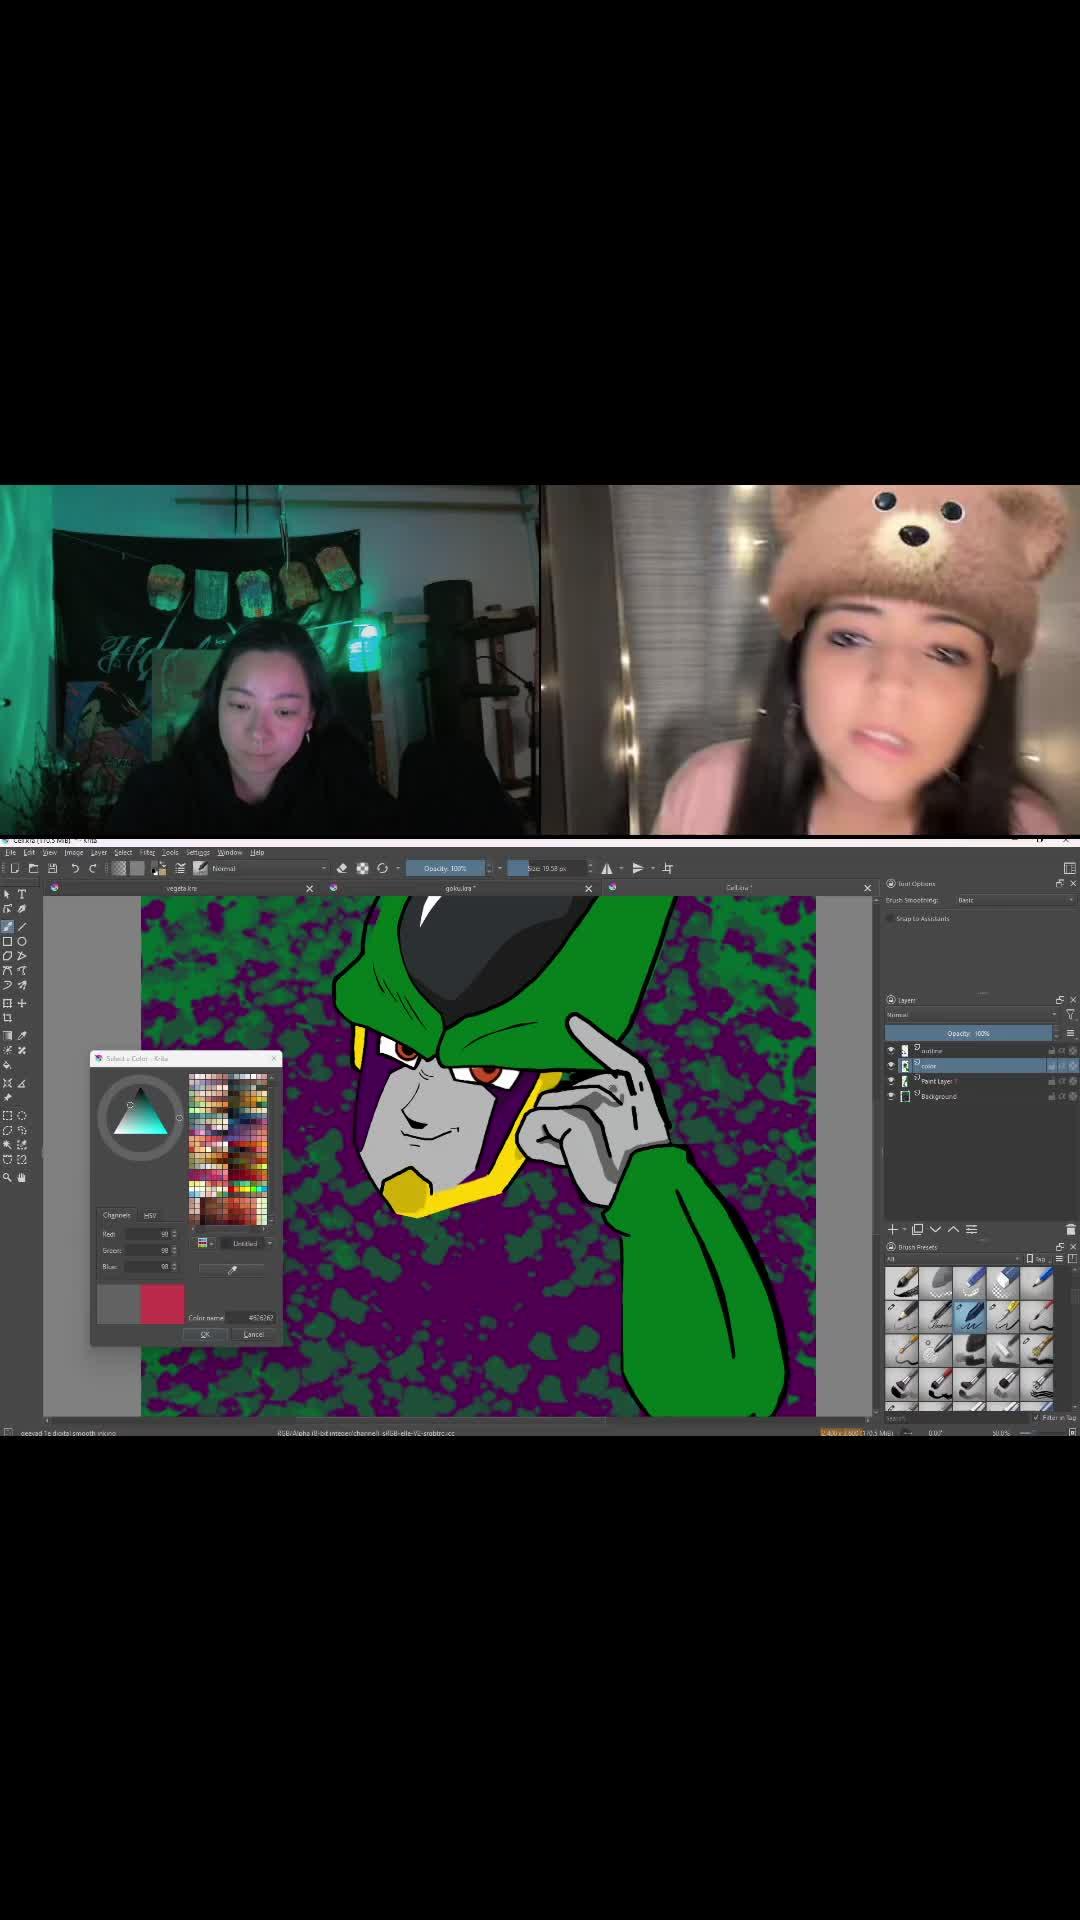Create a new document from toolbar
The width and height of the screenshot is (1080, 1920).
click(14, 868)
